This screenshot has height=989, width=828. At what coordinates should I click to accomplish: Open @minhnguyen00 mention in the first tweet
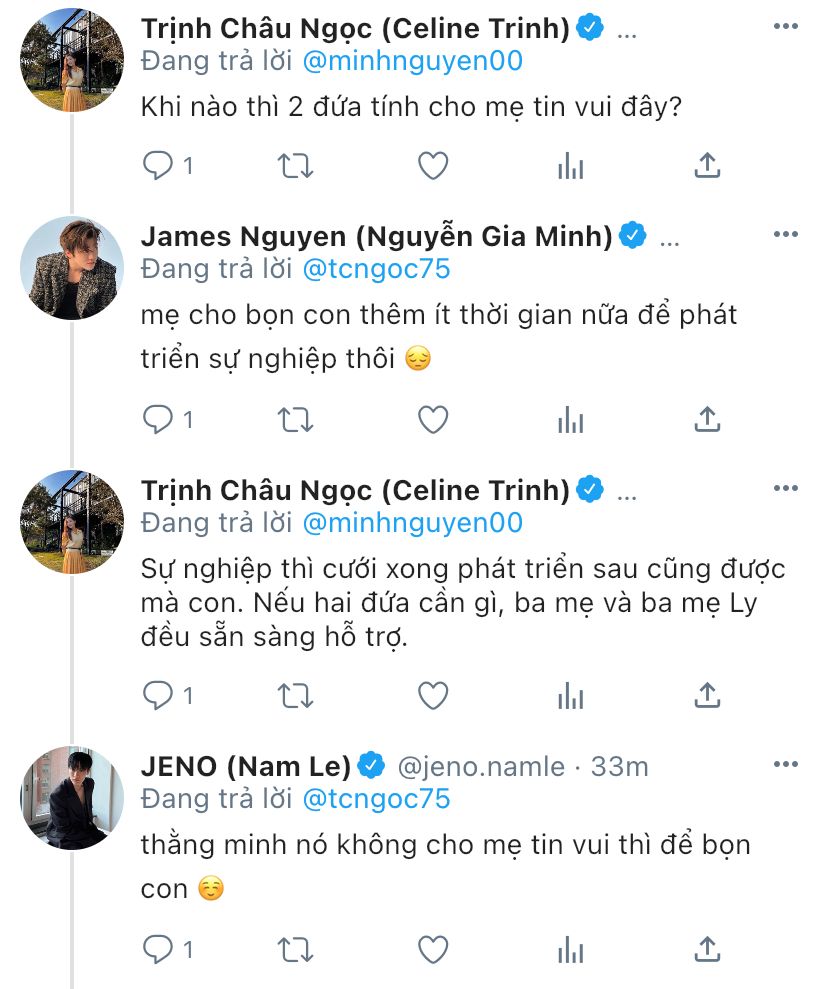tap(413, 61)
